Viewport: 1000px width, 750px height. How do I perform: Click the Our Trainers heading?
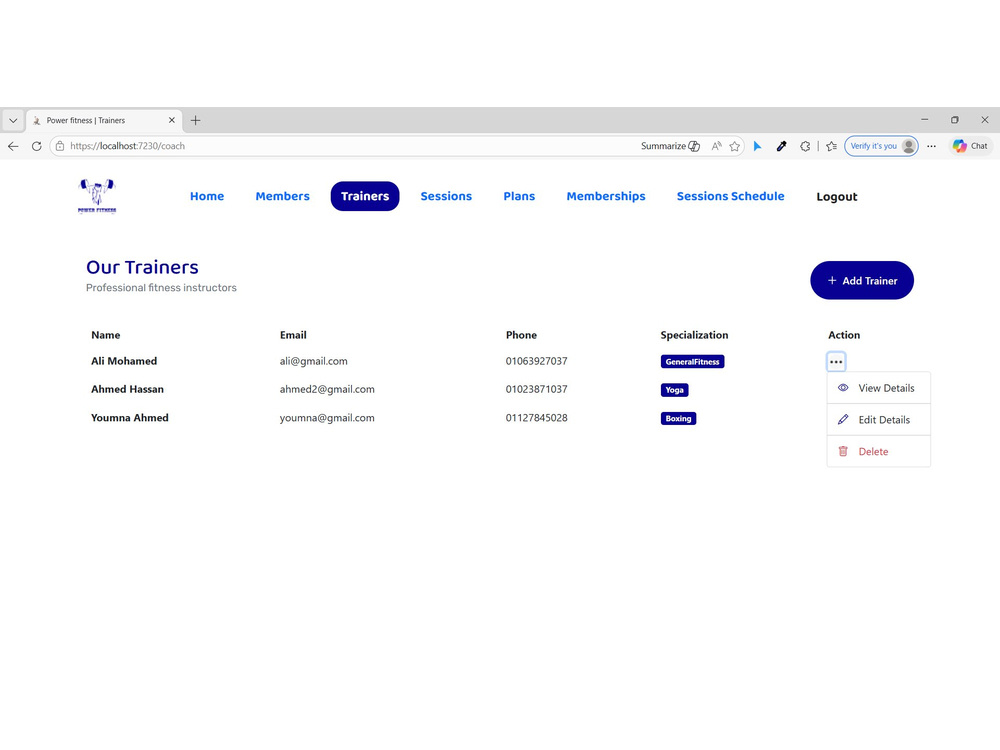[x=142, y=267]
